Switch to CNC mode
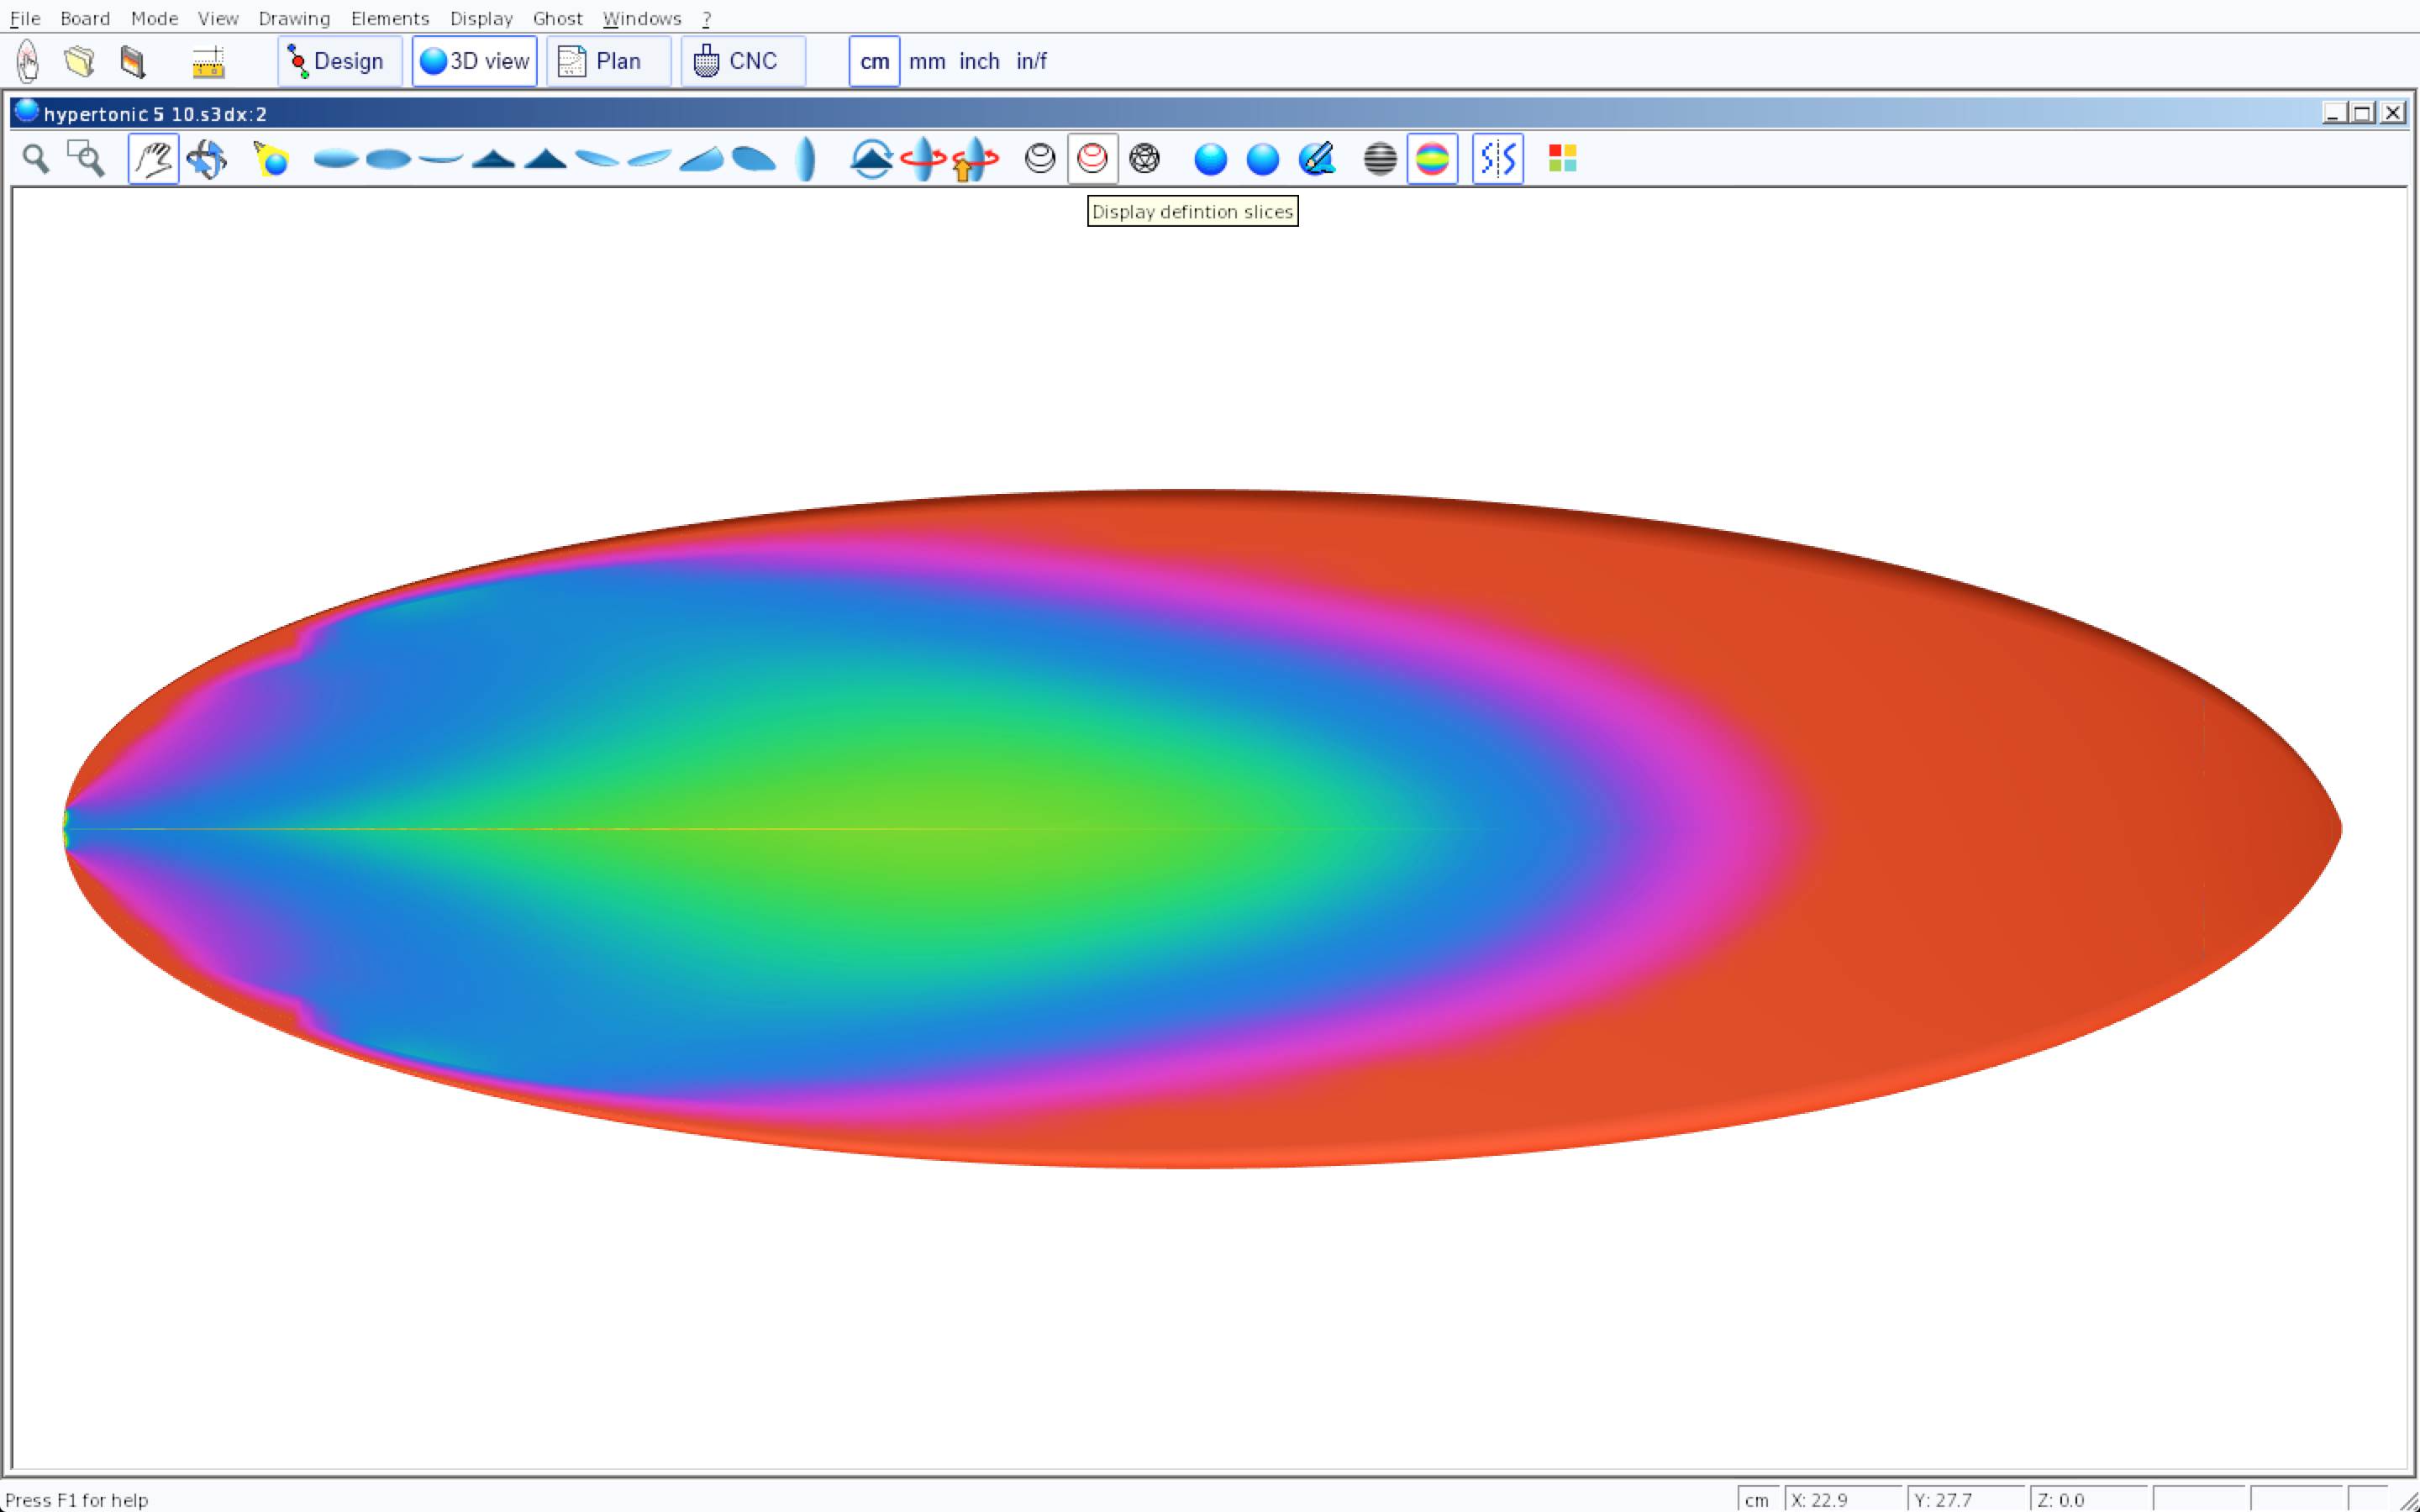This screenshot has width=2420, height=1512. point(742,61)
